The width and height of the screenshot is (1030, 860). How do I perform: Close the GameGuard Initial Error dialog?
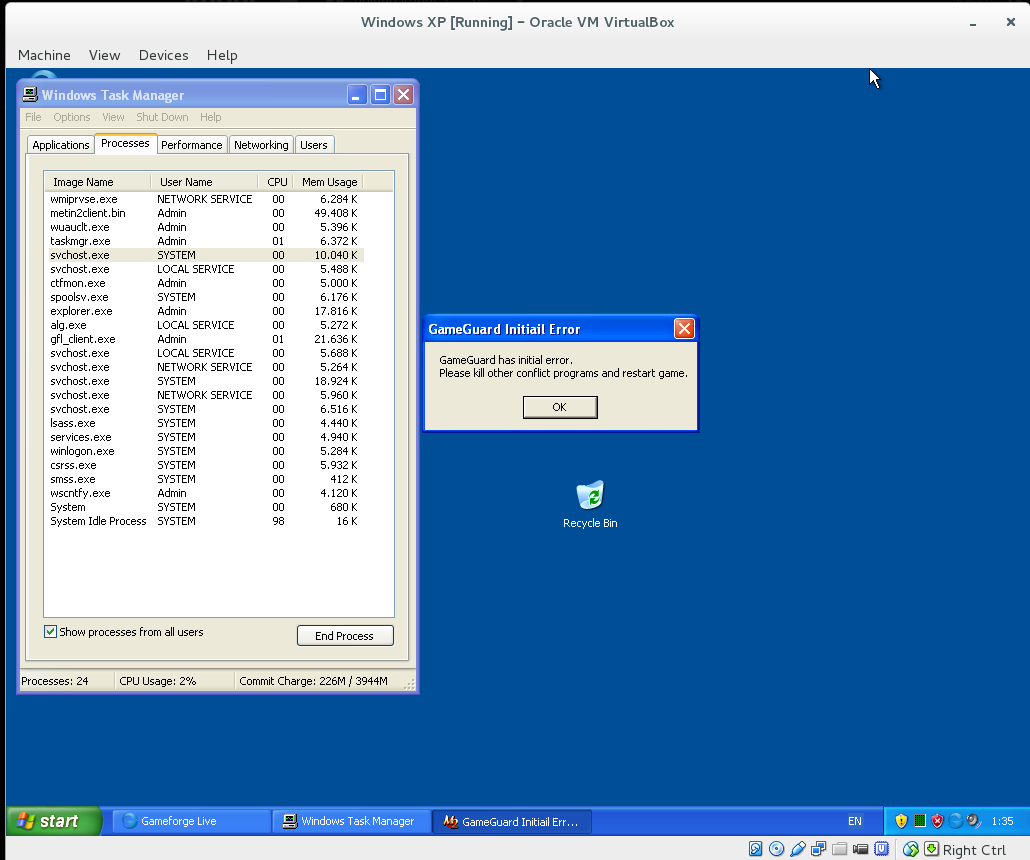(684, 328)
